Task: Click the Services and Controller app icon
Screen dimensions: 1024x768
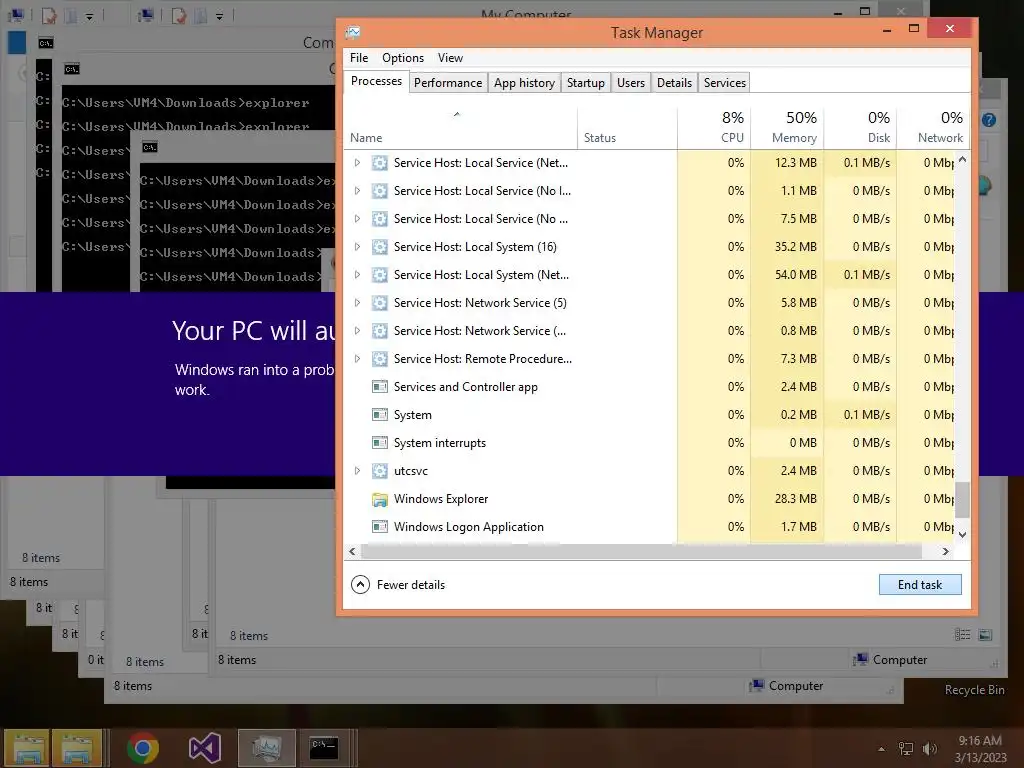Action: (x=379, y=387)
